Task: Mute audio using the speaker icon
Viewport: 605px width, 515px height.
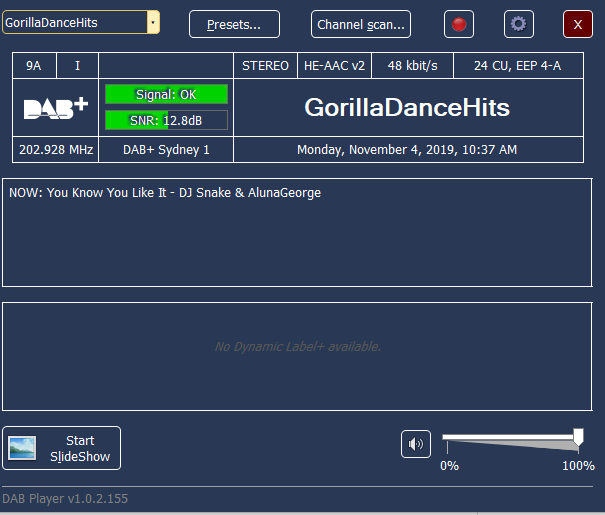Action: (x=416, y=443)
